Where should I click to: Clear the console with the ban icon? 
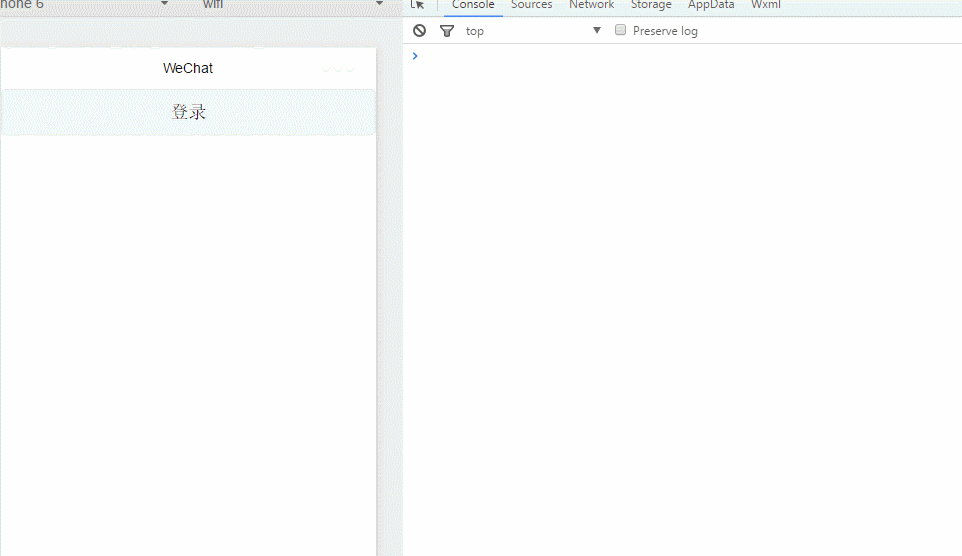coord(420,31)
